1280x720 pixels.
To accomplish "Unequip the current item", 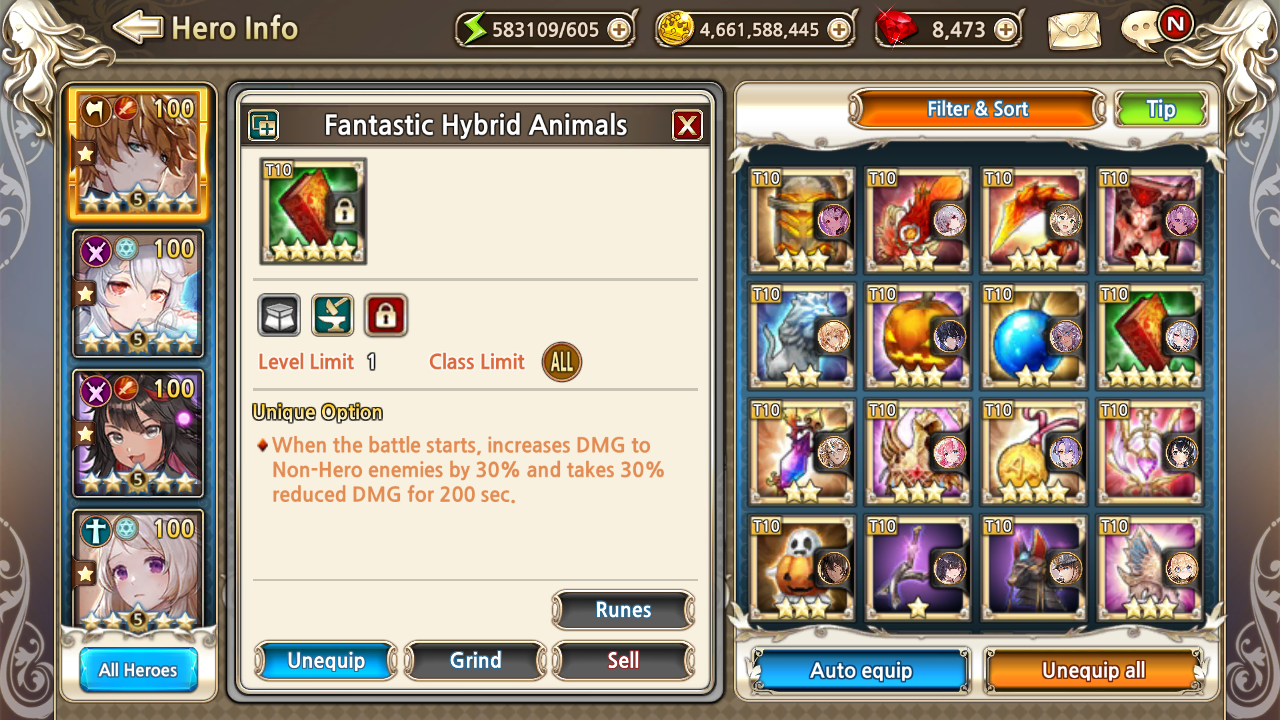I will (326, 661).
